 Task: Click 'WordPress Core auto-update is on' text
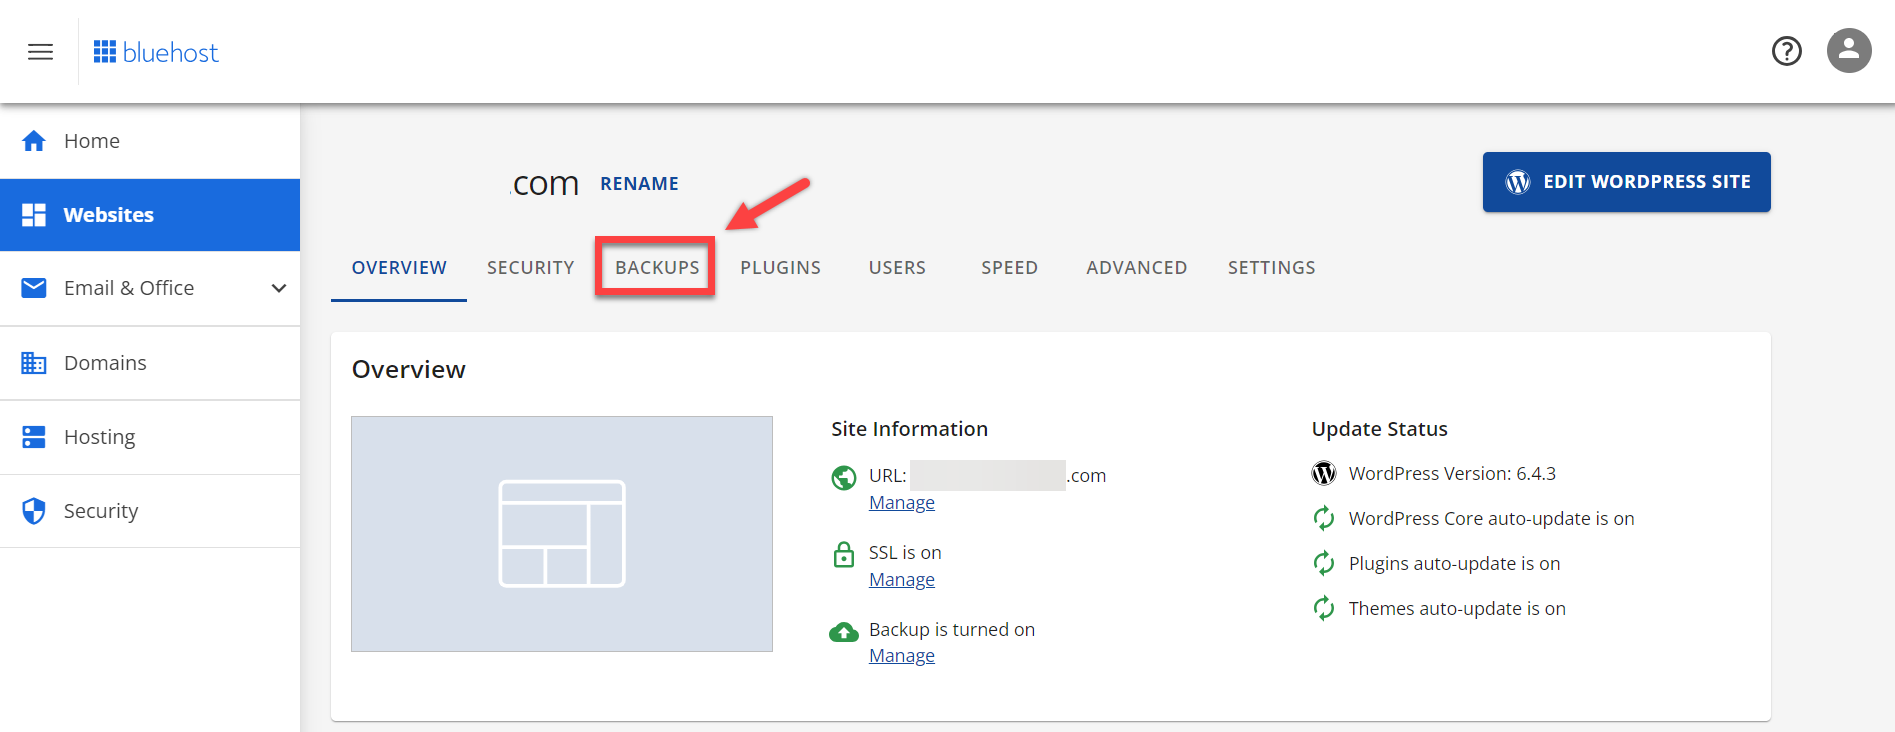coord(1491,519)
